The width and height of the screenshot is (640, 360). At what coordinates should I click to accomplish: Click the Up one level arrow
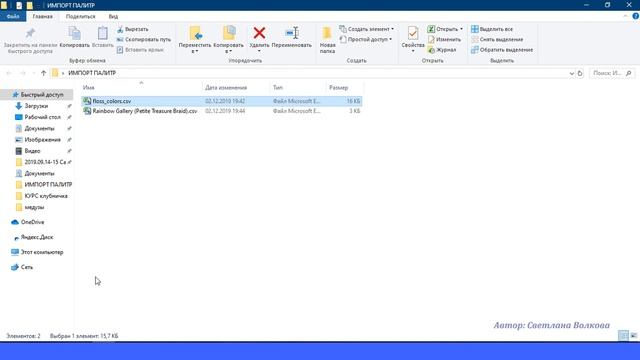click(44, 73)
